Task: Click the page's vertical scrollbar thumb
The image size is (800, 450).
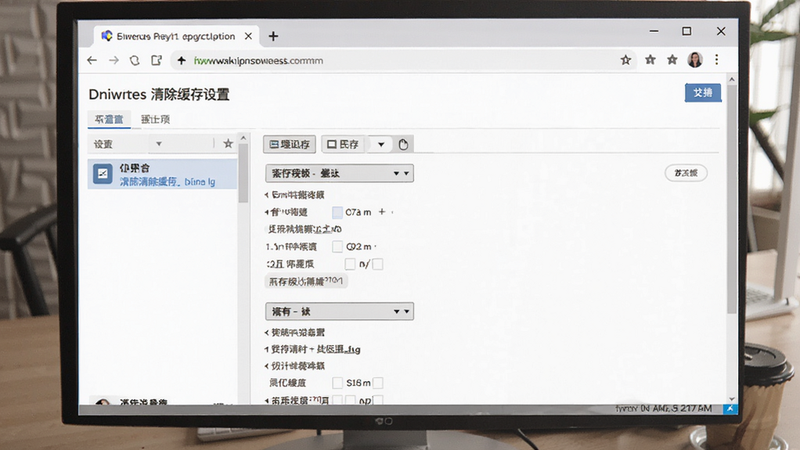Action: [x=732, y=199]
